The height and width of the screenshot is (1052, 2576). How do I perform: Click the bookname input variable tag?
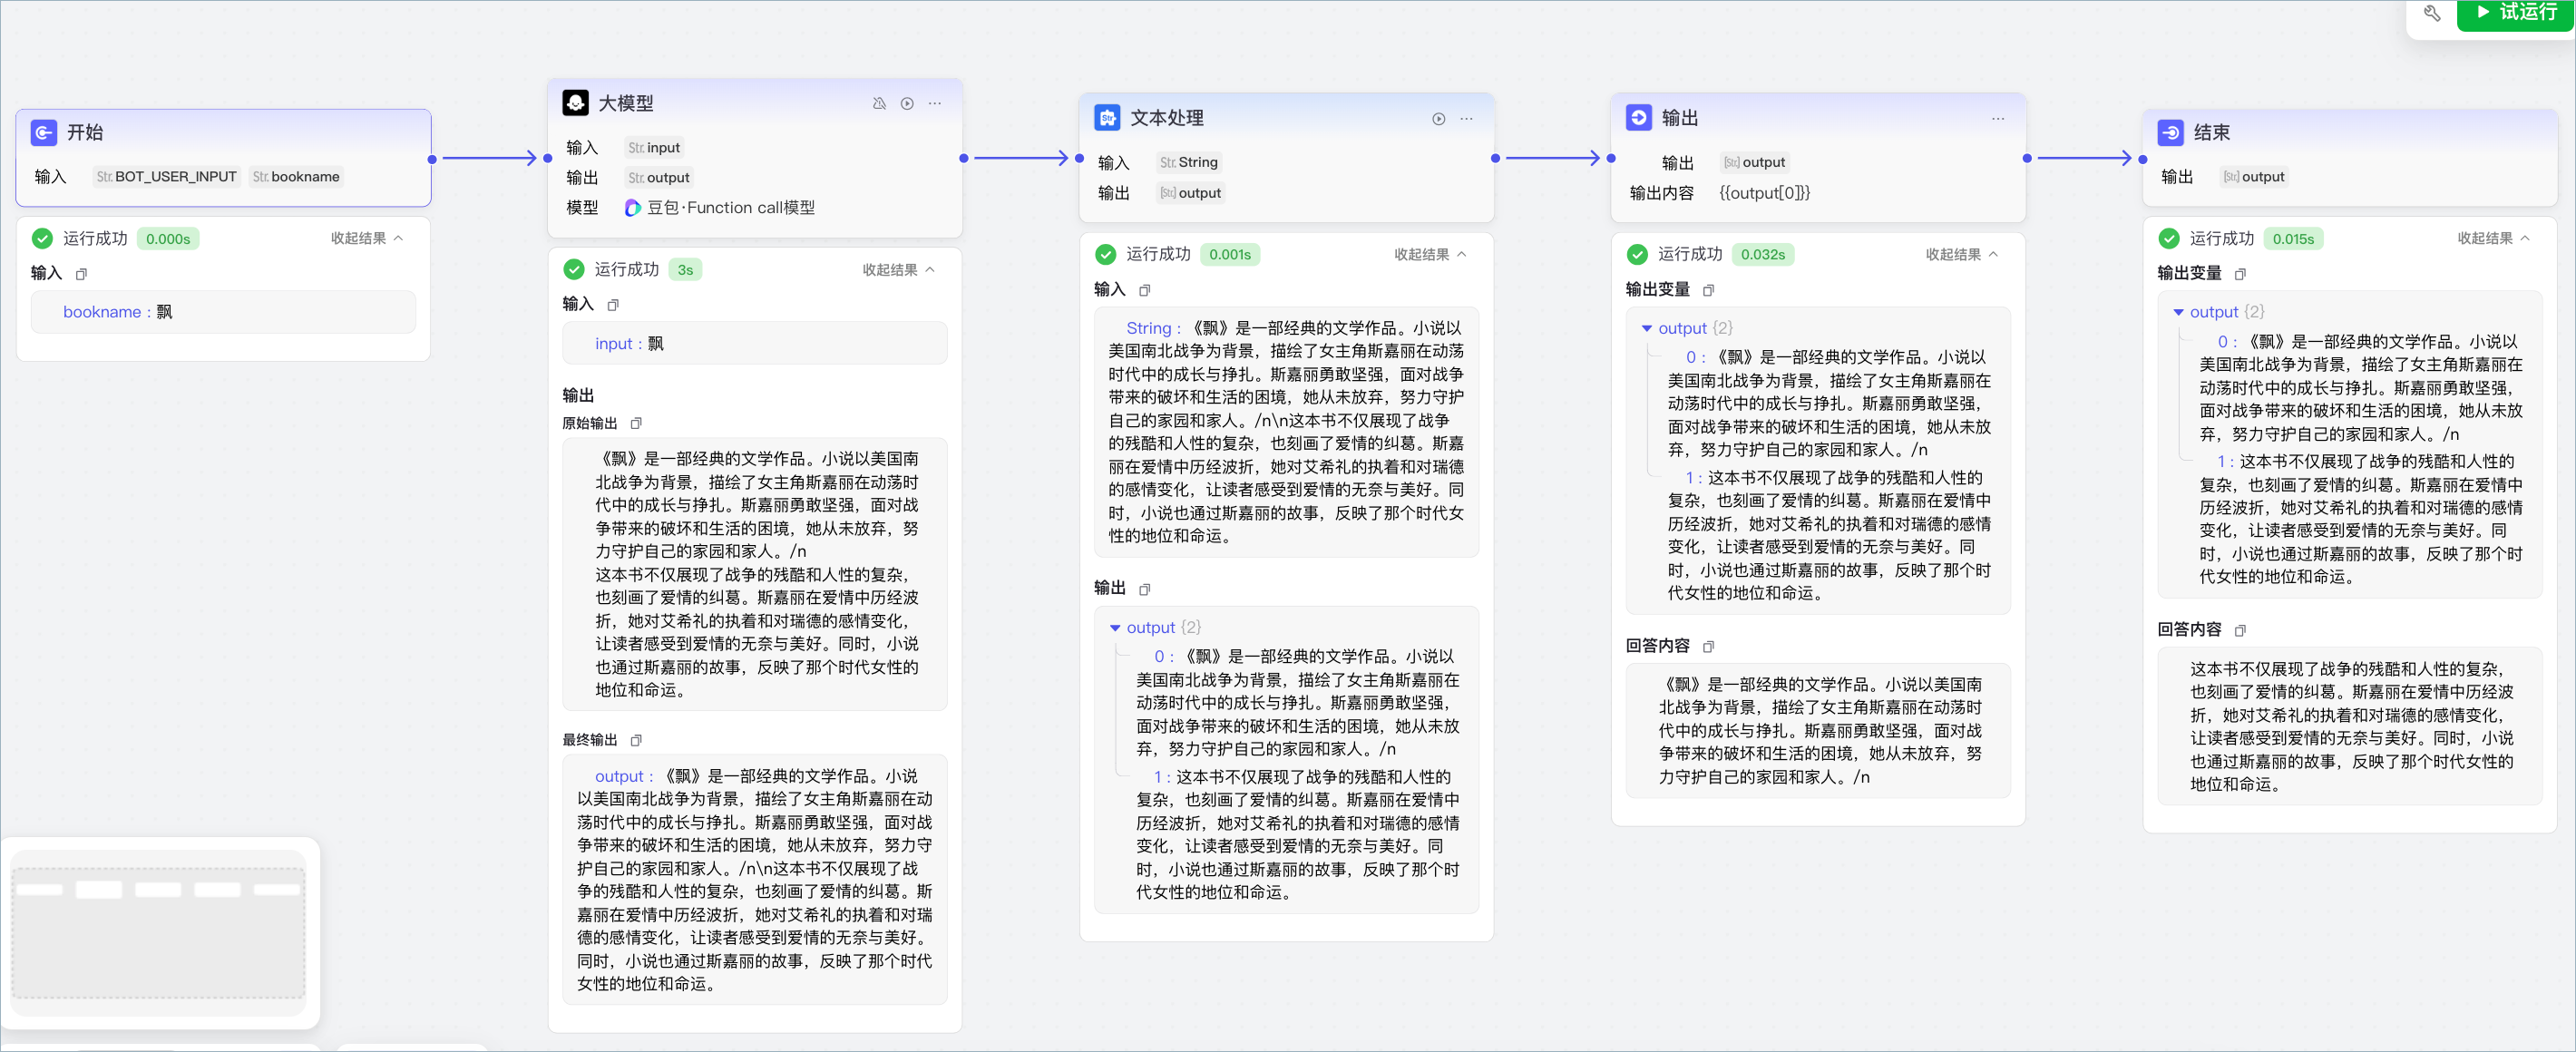[x=297, y=177]
